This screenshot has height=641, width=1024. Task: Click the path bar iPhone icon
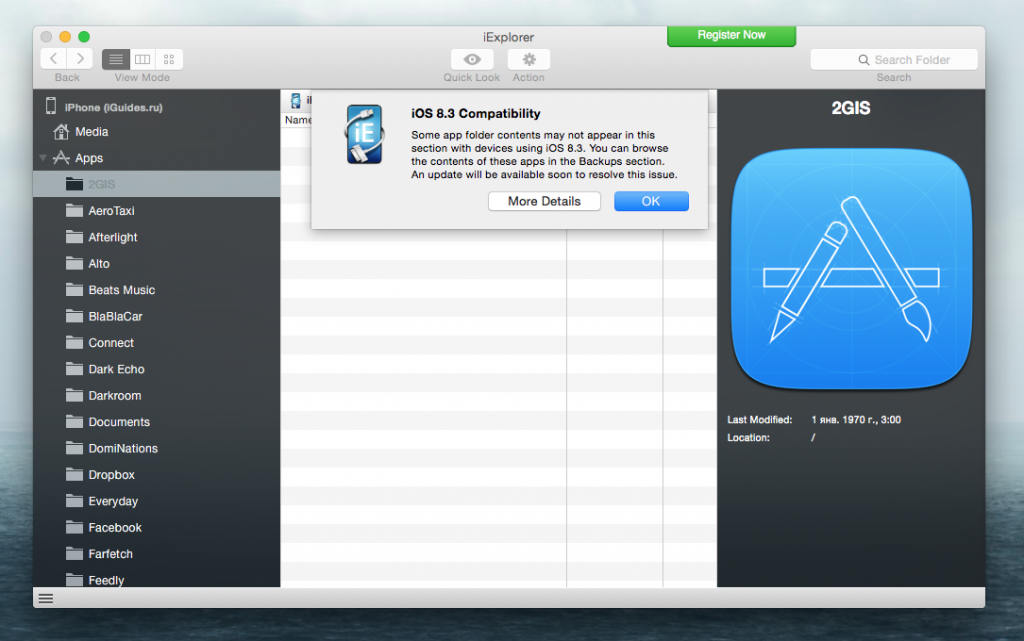[x=296, y=101]
